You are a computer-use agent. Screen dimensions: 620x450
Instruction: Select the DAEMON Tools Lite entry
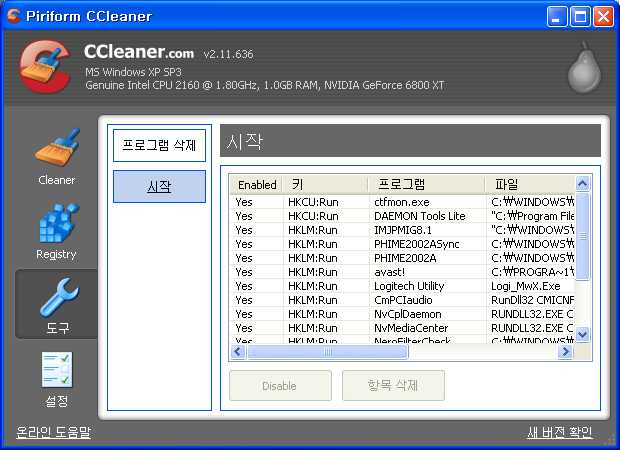tap(402, 216)
